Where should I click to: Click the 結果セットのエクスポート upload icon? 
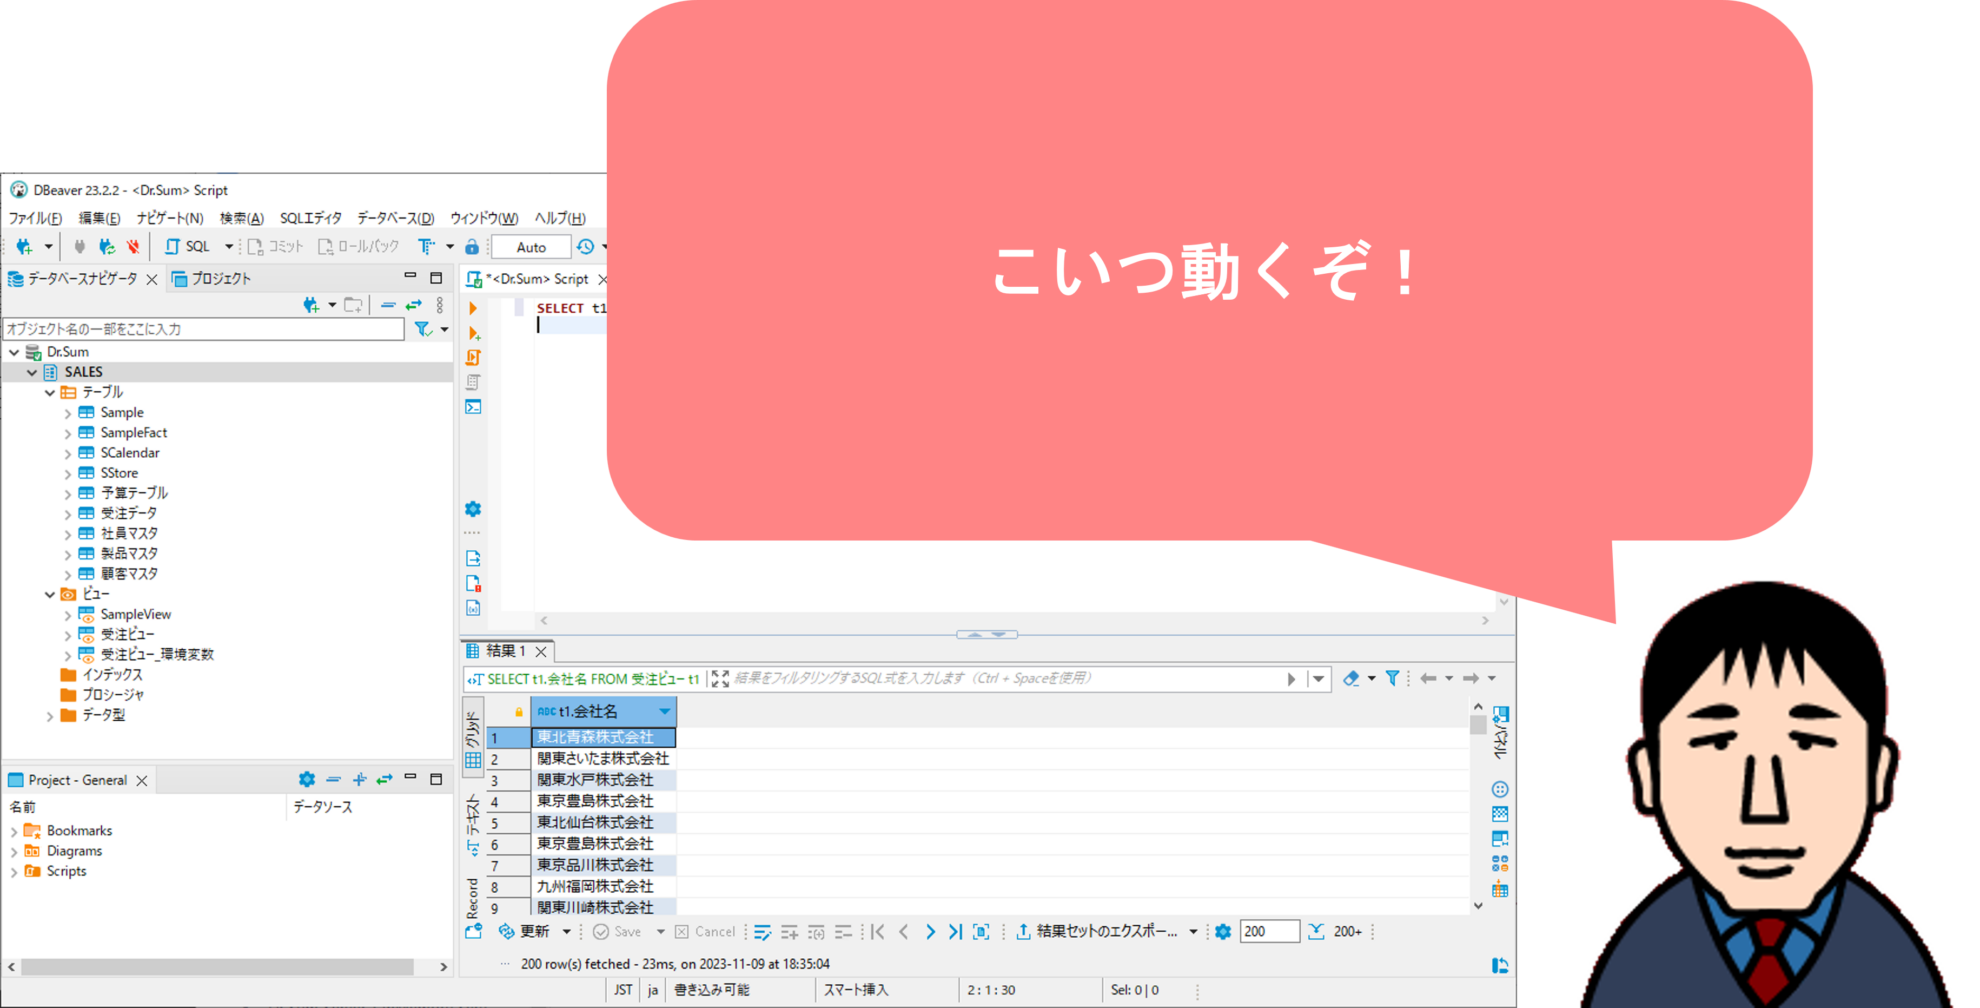(1023, 931)
